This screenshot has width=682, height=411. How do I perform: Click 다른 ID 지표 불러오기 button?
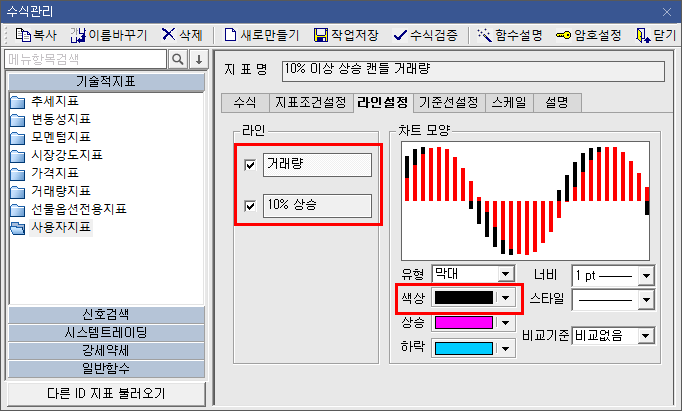click(107, 394)
